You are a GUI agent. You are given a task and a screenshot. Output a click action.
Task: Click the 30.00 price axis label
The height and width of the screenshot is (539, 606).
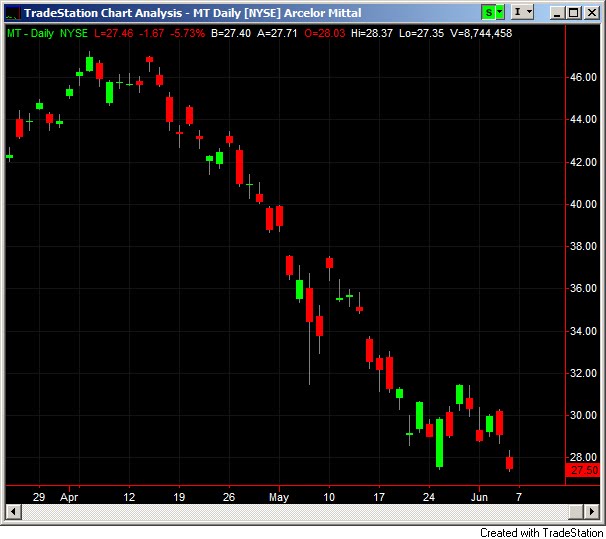pos(583,415)
